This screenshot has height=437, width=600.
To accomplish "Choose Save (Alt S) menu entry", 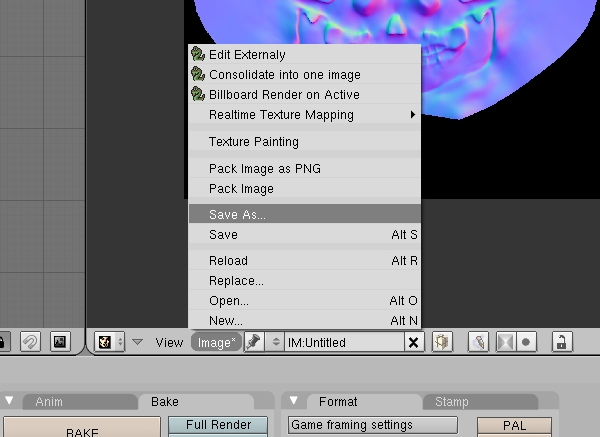I will [x=305, y=234].
